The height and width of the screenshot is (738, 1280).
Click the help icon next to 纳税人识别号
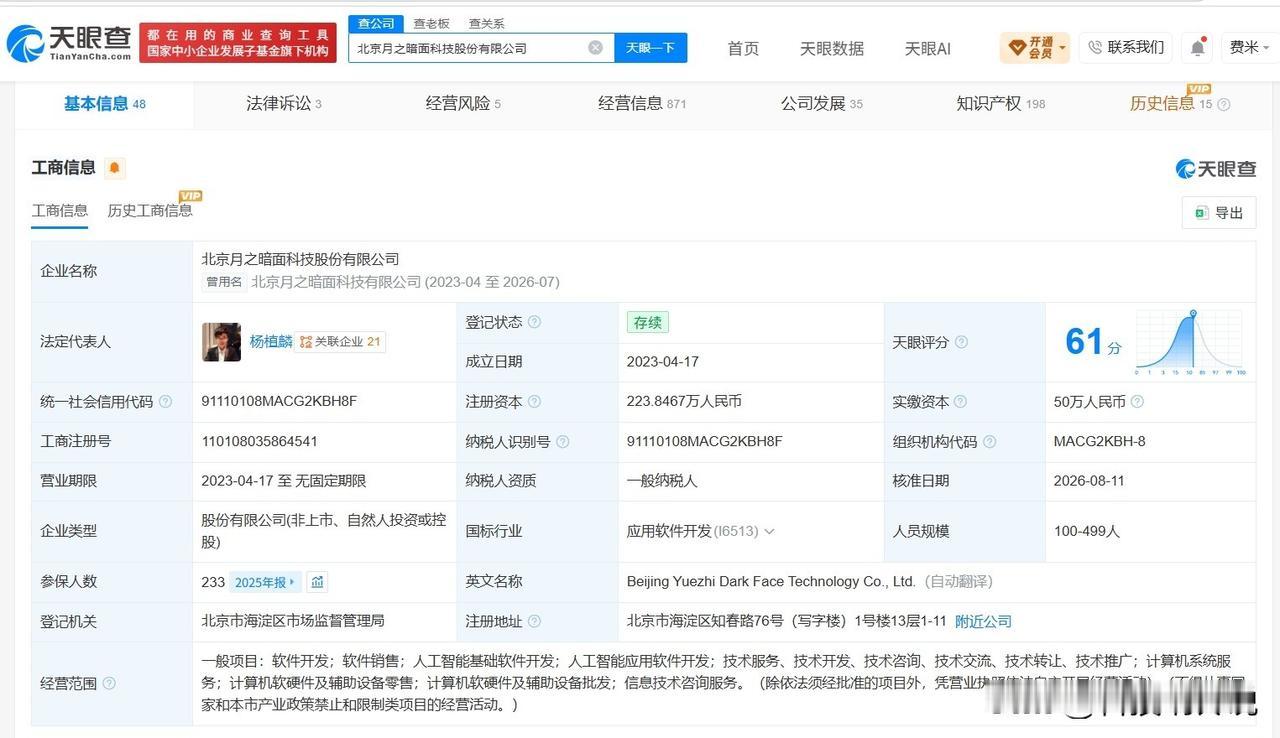[562, 441]
